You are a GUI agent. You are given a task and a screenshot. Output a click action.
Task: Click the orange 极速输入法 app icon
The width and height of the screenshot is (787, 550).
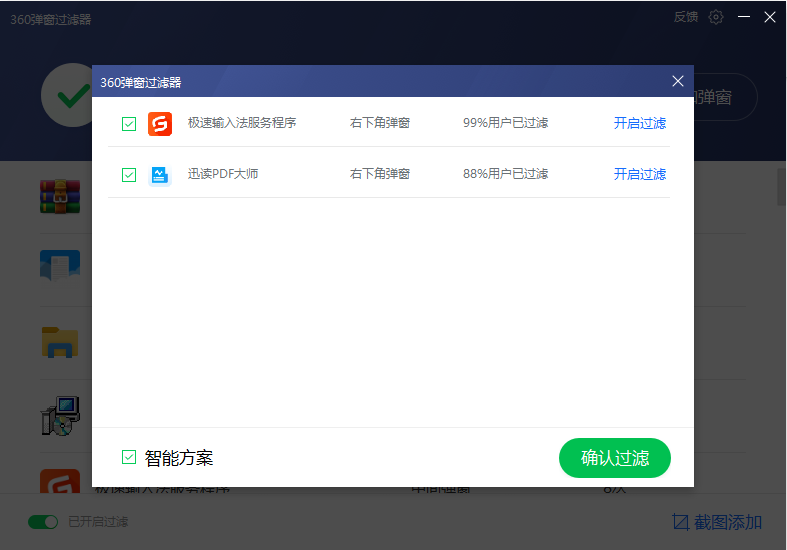(160, 124)
